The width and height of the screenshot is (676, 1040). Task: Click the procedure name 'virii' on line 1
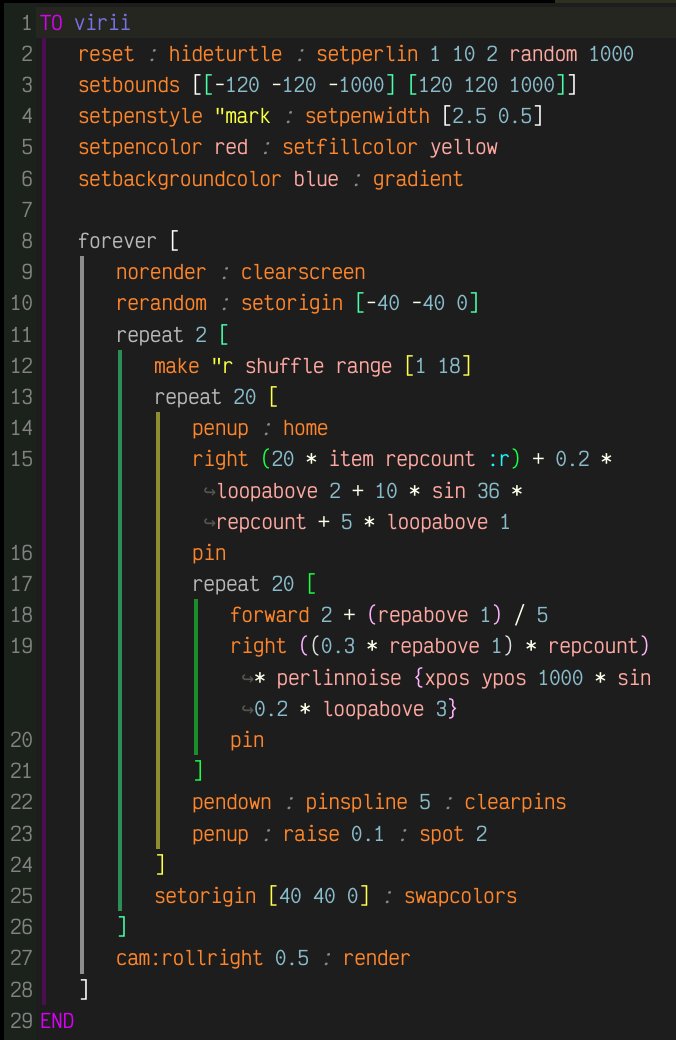pos(101,23)
